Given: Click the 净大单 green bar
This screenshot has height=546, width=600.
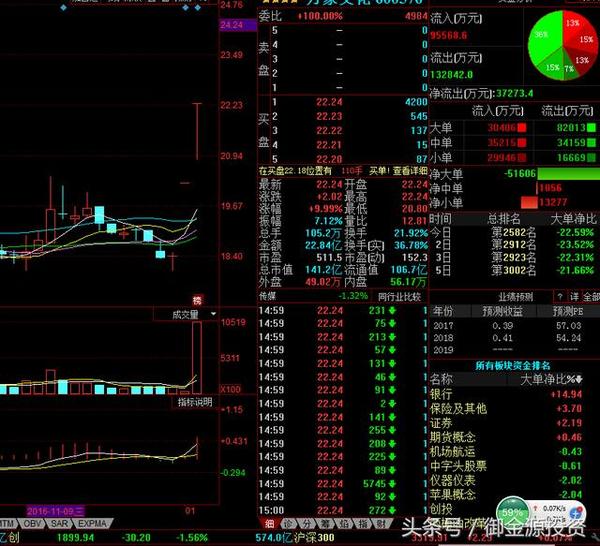Looking at the screenshot, I should click(x=569, y=174).
